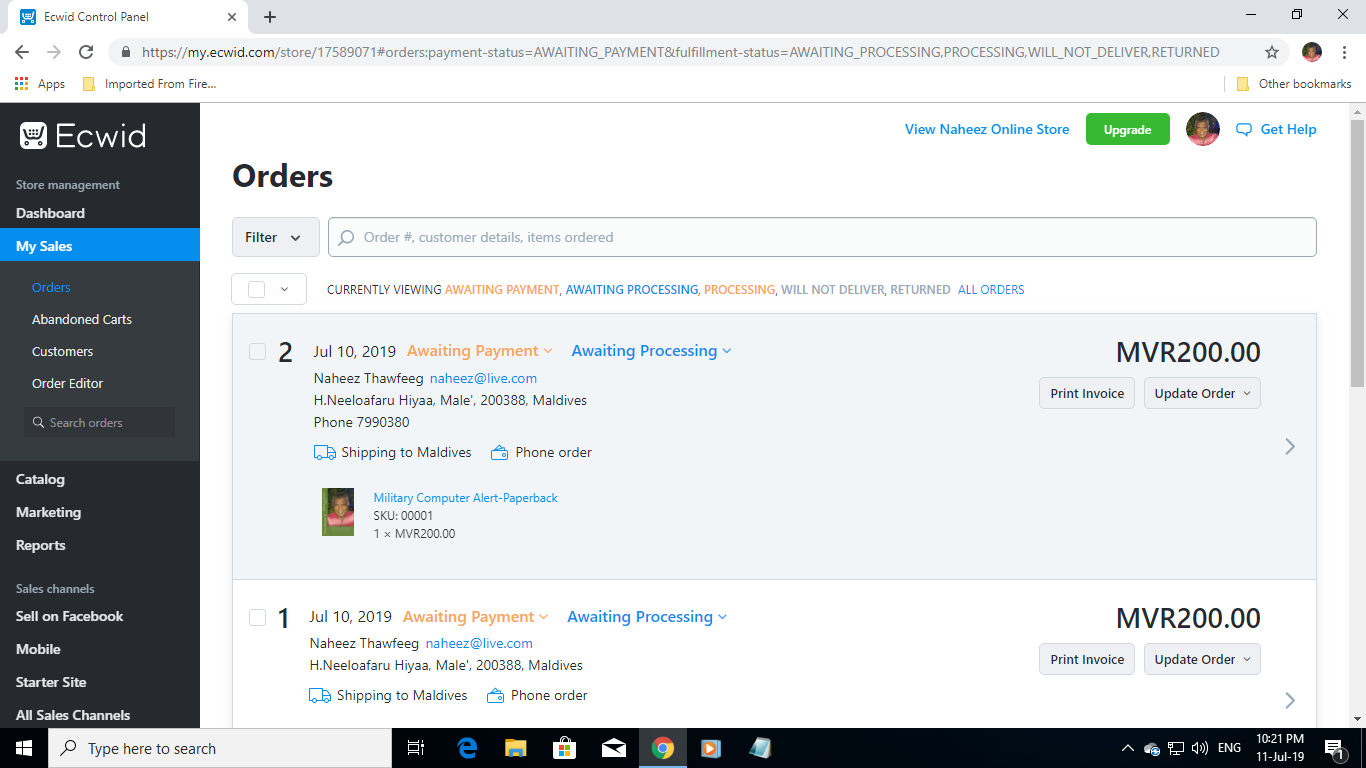
Task: Change order 2 Awaiting Payment status
Action: click(x=479, y=351)
